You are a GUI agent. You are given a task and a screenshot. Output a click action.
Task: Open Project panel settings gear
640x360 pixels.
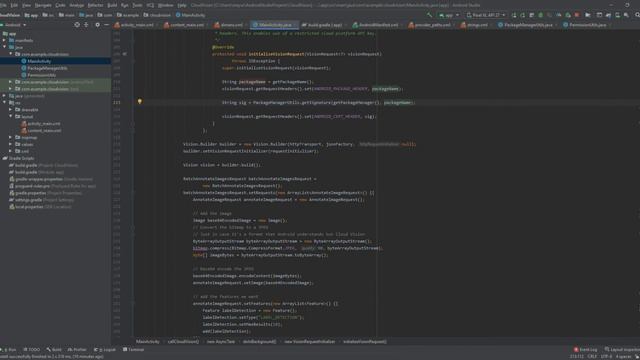97,25
